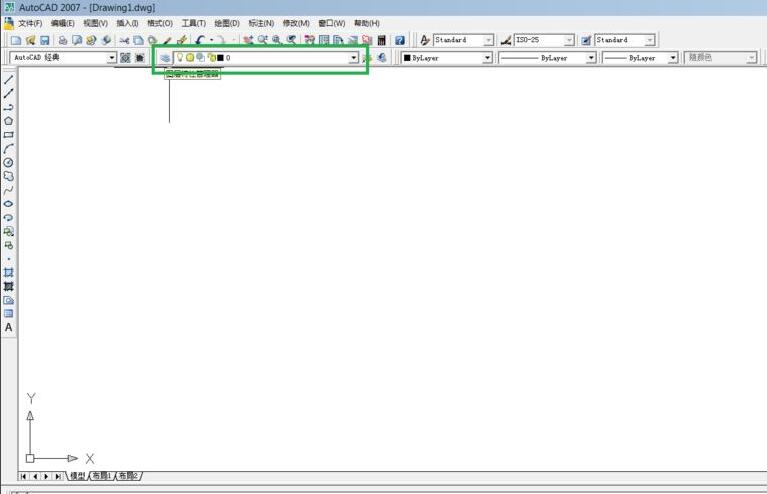Open Plot Preview
The height and width of the screenshot is (494, 767).
point(77,40)
